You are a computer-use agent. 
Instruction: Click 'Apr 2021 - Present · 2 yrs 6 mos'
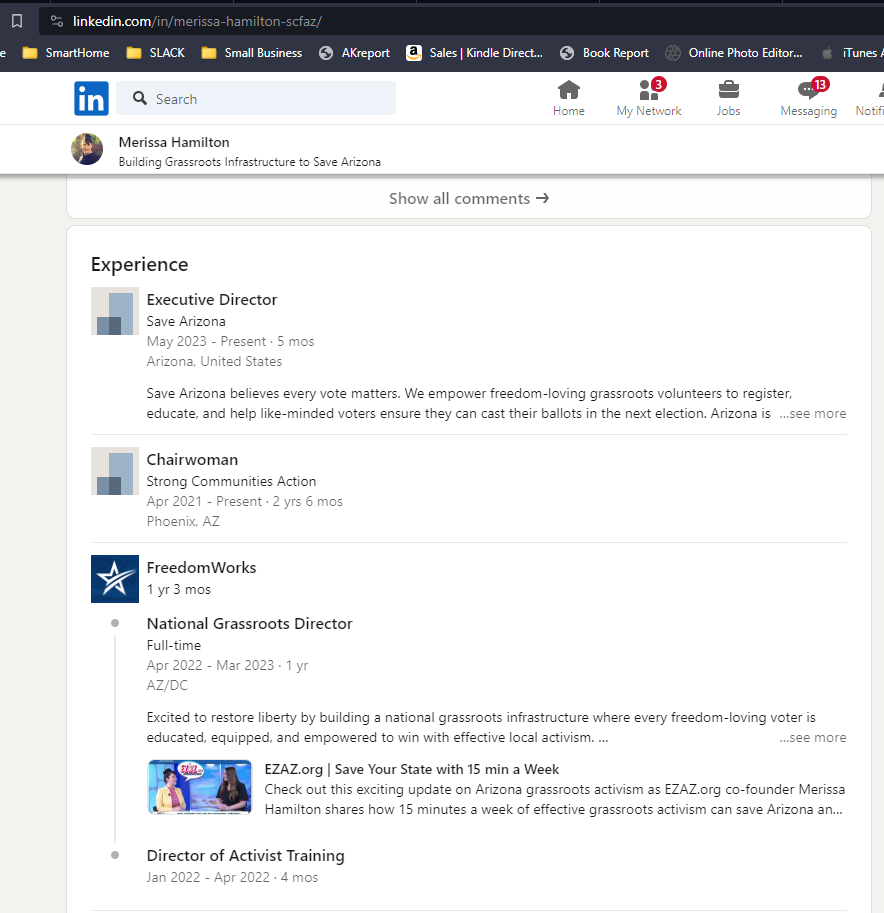click(245, 501)
